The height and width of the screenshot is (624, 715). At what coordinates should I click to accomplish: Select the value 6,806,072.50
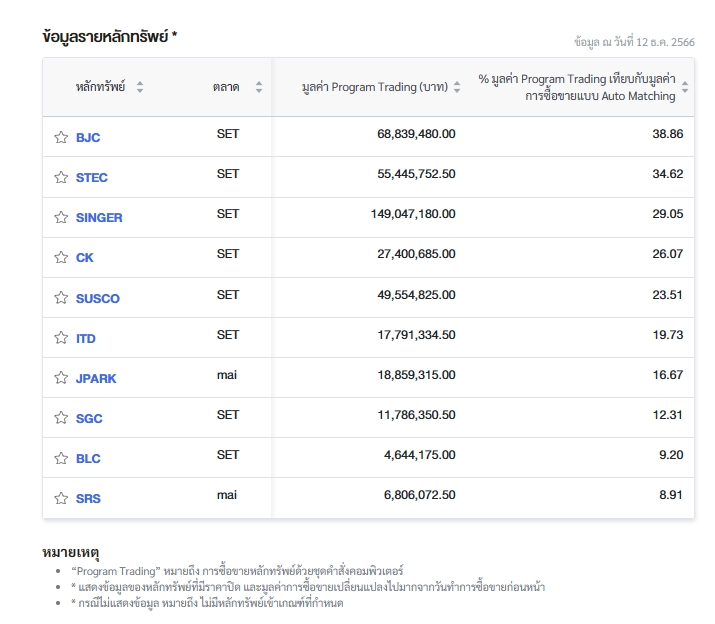(420, 495)
